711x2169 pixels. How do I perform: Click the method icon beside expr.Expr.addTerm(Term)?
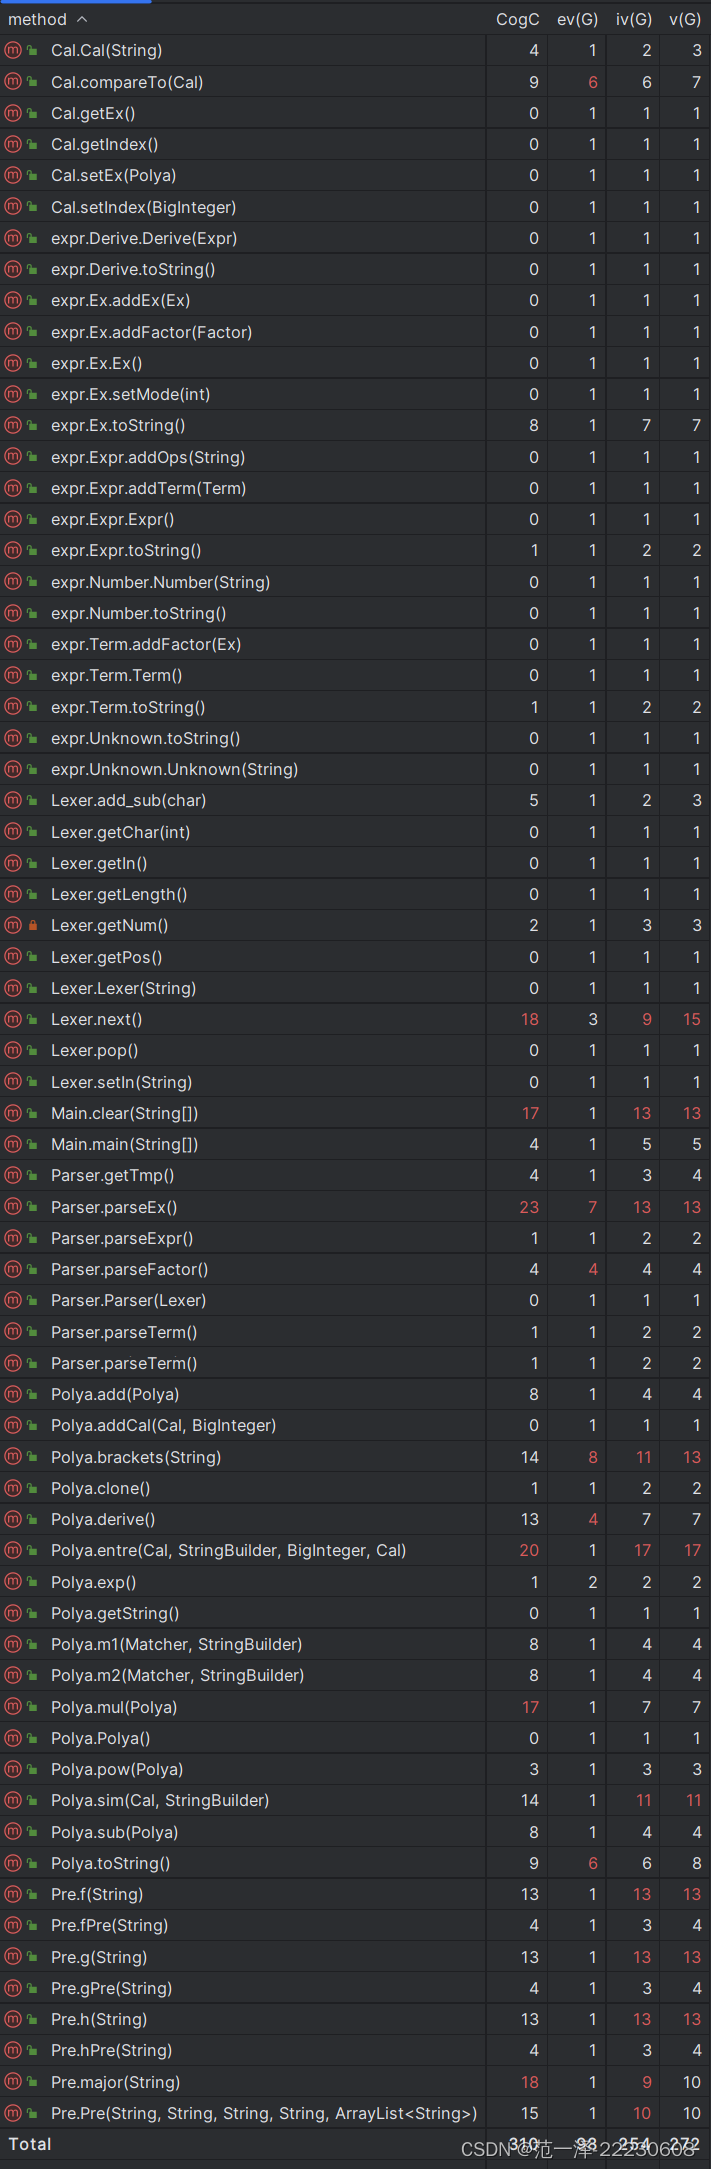coord(13,488)
